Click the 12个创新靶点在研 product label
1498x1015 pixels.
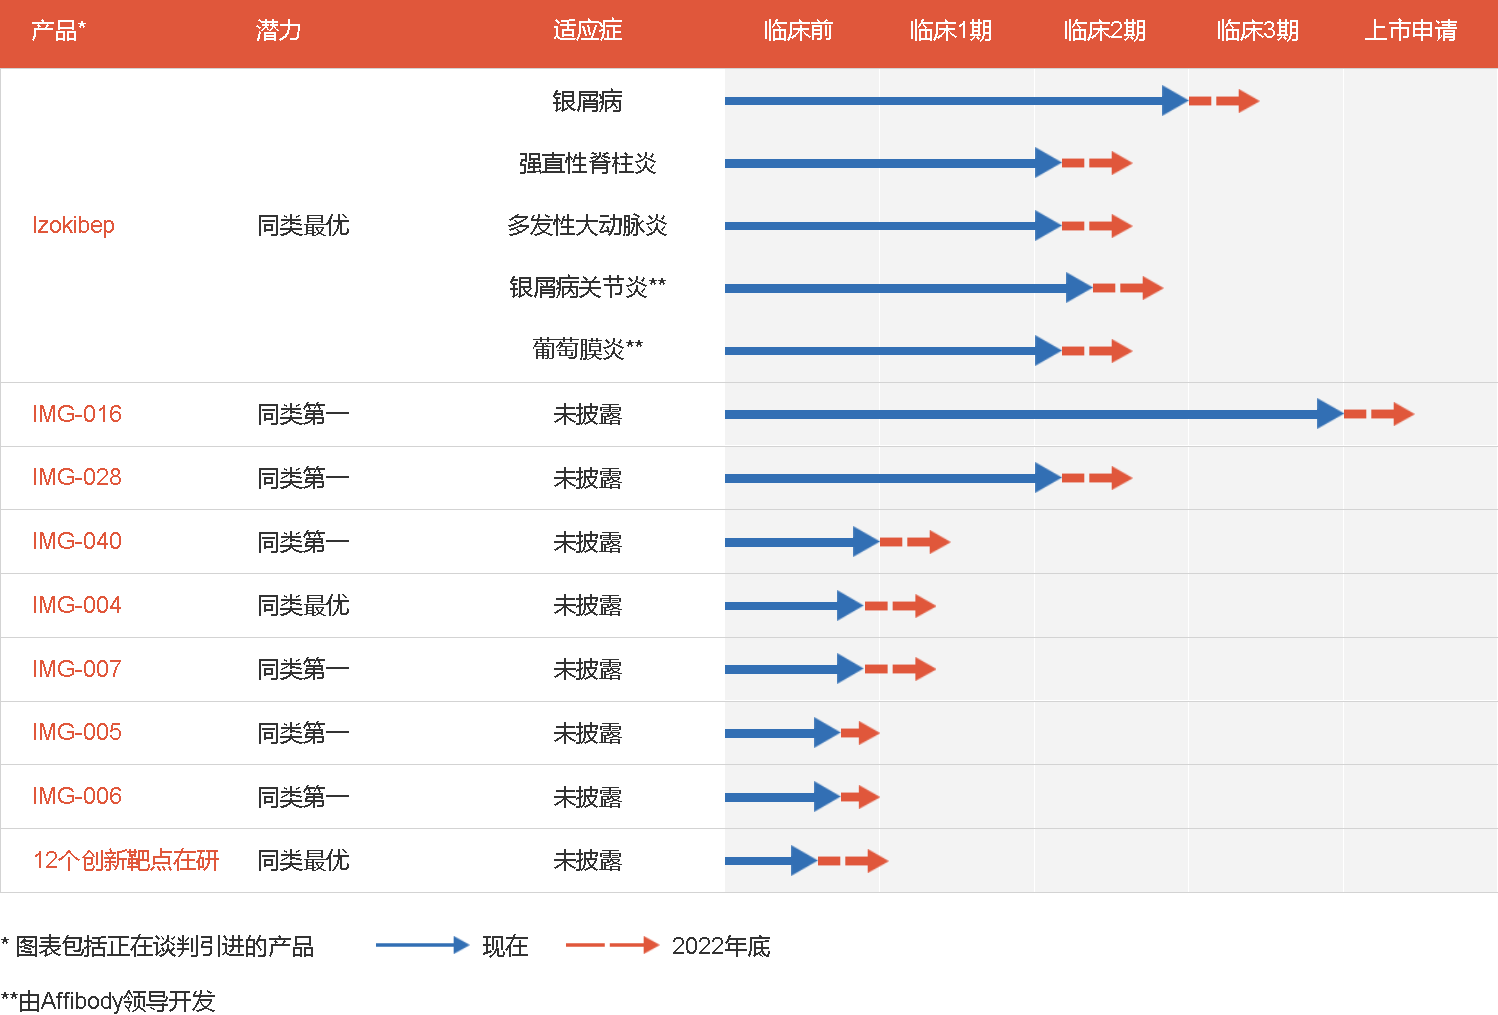(126, 861)
